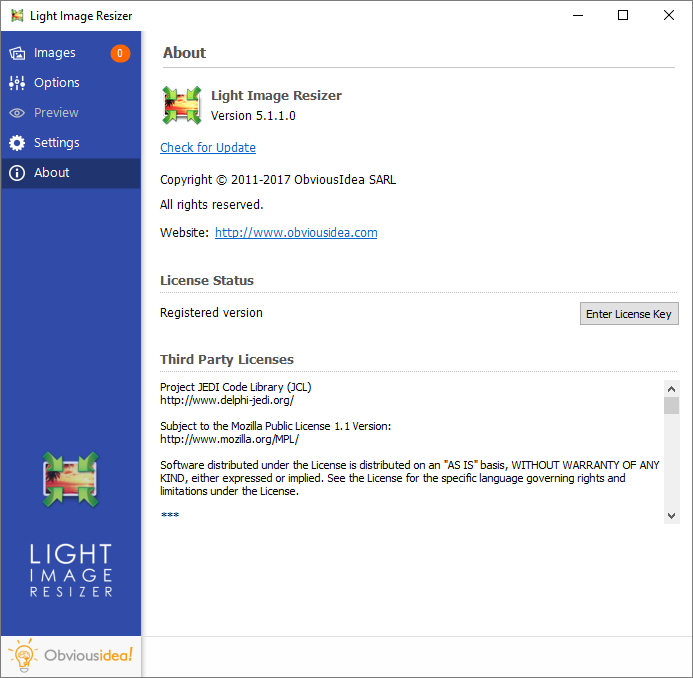693x678 pixels.
Task: Click the Third Party Licenses heading
Action: (227, 359)
